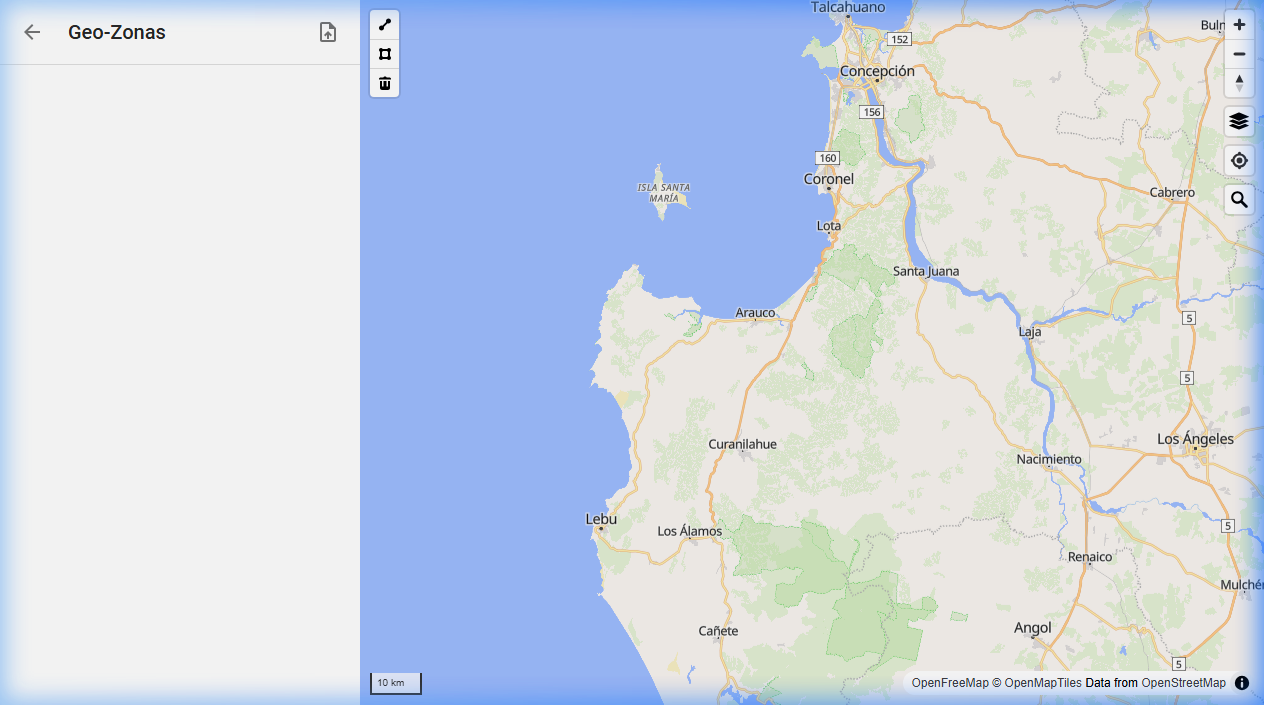Click the Lebu town label
This screenshot has height=705, width=1264.
(601, 519)
